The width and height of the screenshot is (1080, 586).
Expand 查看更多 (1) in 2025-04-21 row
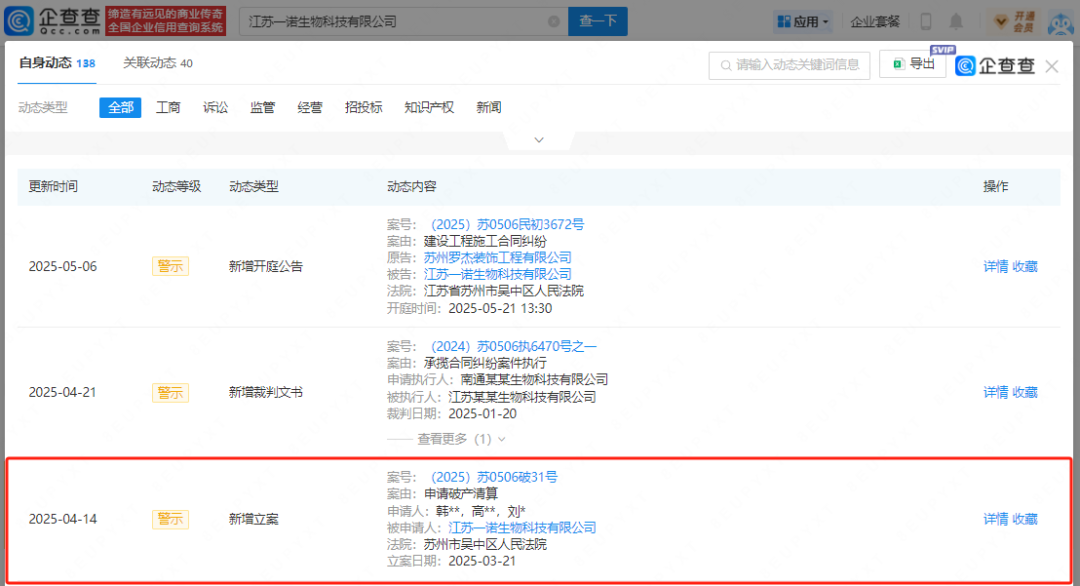coord(461,439)
